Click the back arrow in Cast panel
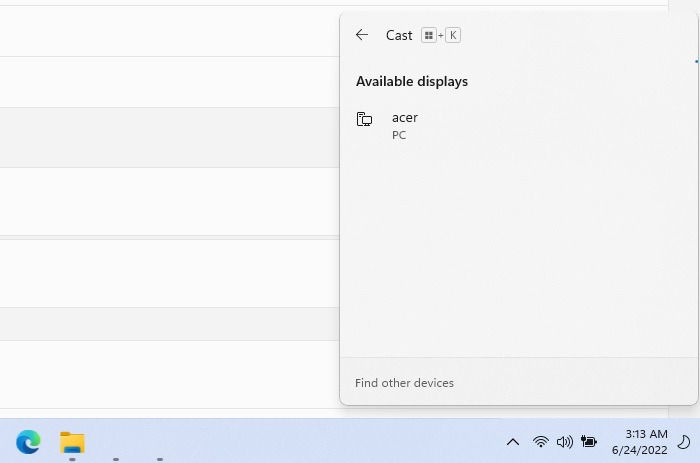700x463 pixels. [362, 35]
